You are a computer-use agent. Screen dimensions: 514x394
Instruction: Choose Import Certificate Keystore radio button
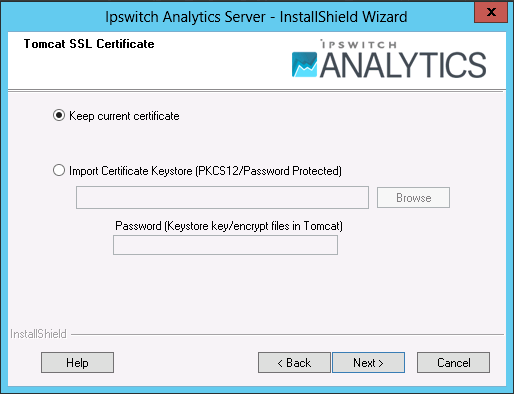click(59, 170)
